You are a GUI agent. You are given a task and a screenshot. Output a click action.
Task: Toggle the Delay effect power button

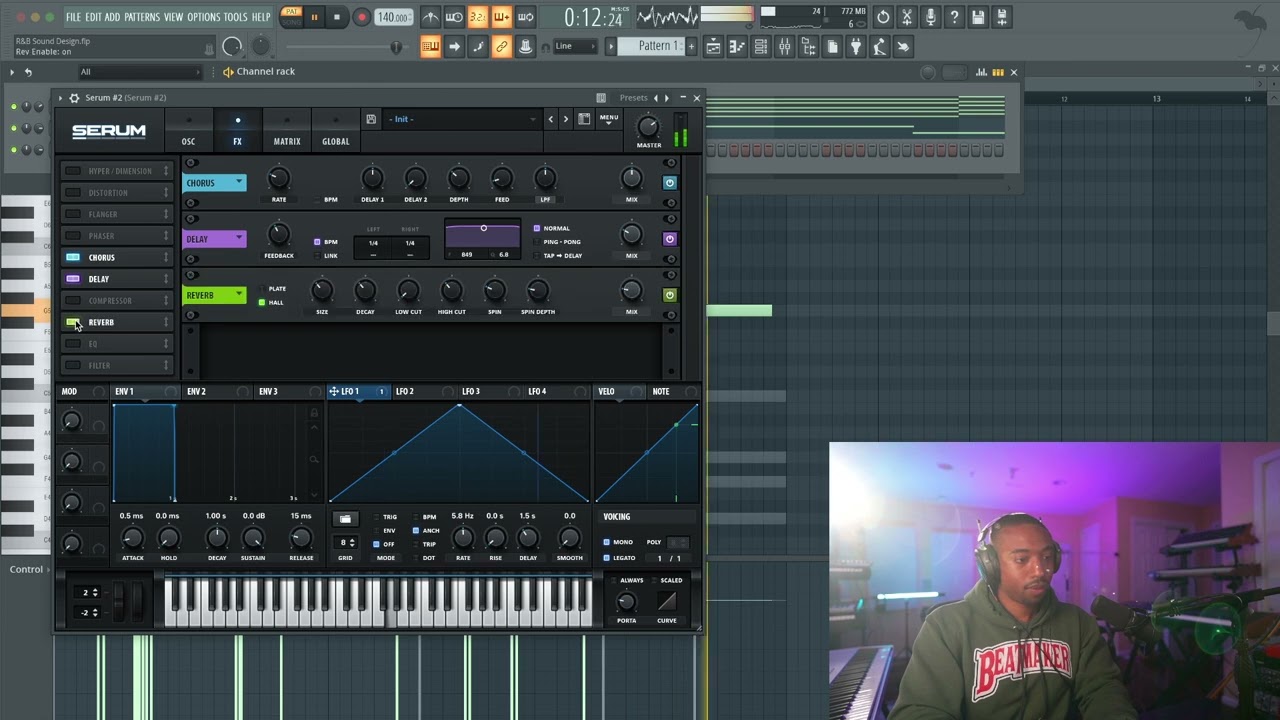pos(670,239)
